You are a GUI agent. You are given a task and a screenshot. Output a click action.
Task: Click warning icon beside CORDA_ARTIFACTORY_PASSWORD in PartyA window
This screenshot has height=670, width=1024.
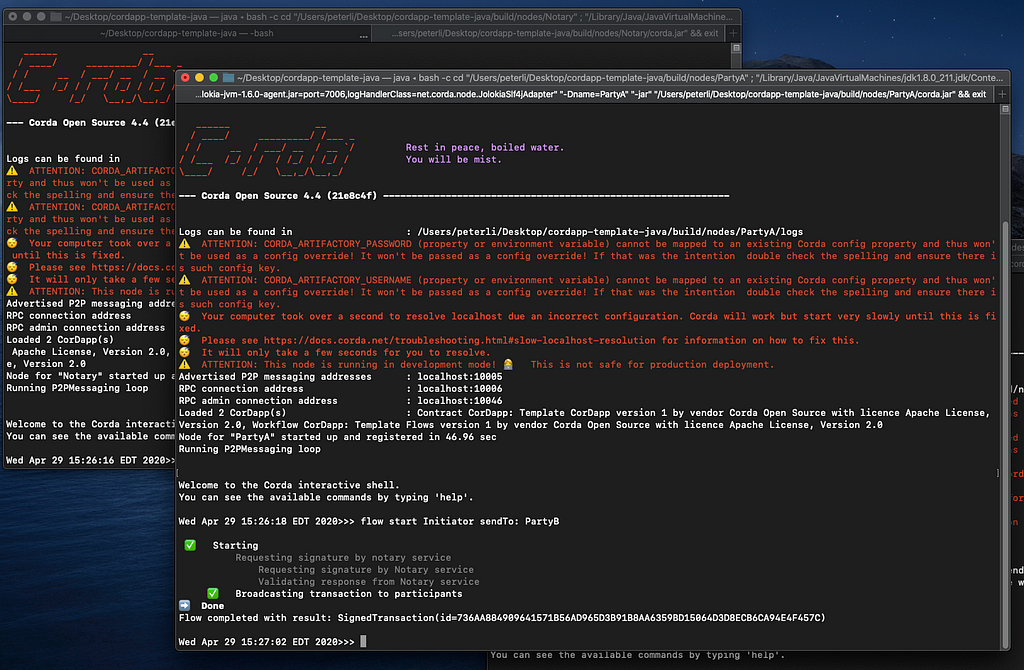[185, 244]
